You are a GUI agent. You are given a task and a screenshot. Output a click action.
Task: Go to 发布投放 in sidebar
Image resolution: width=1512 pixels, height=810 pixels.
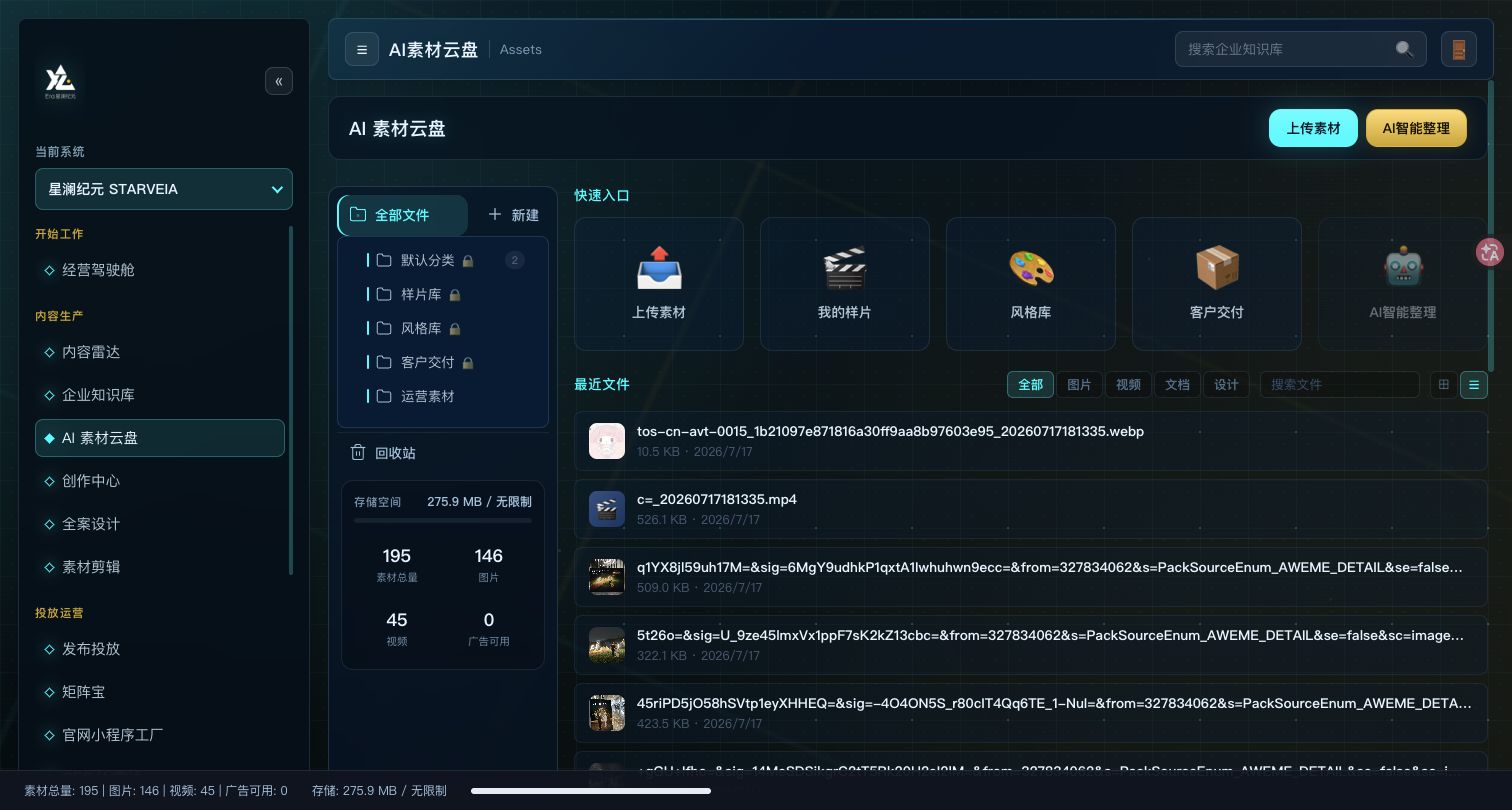coord(160,649)
